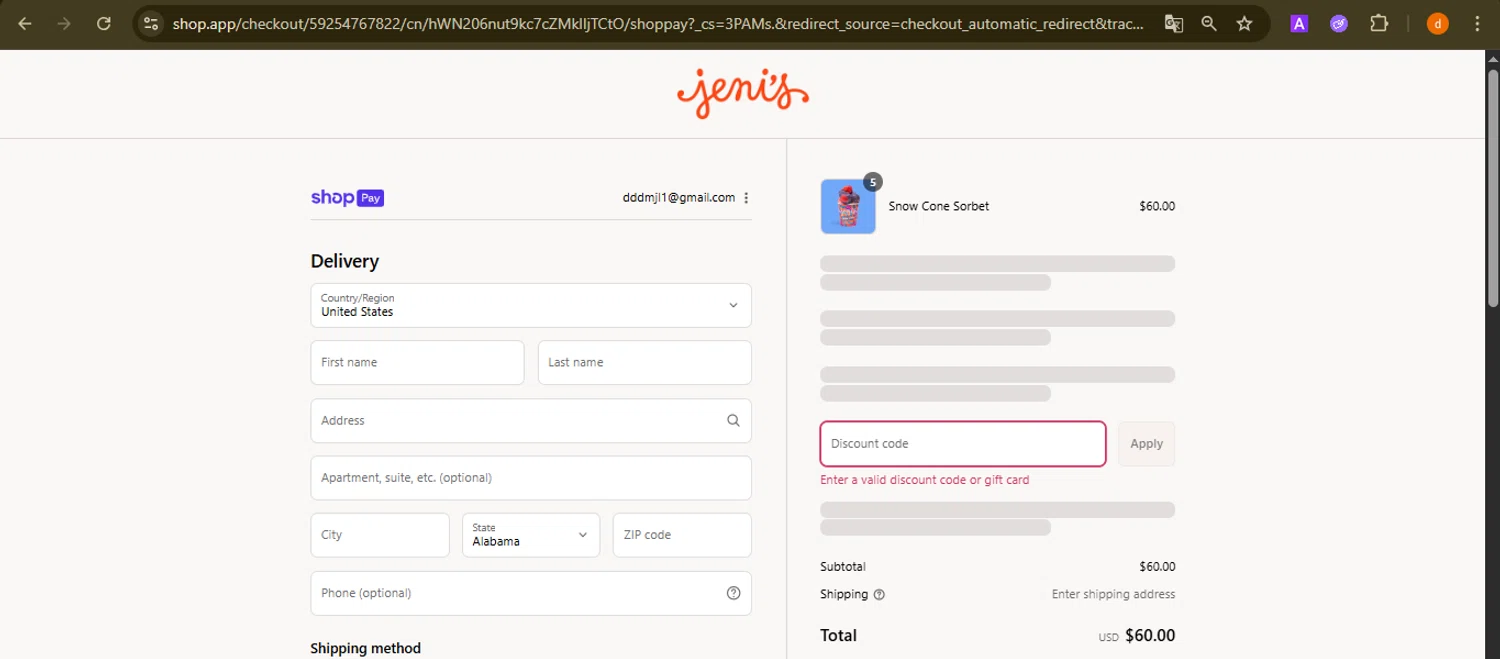Apply the discount code
Screen dimensions: 1500x659
tap(1146, 444)
